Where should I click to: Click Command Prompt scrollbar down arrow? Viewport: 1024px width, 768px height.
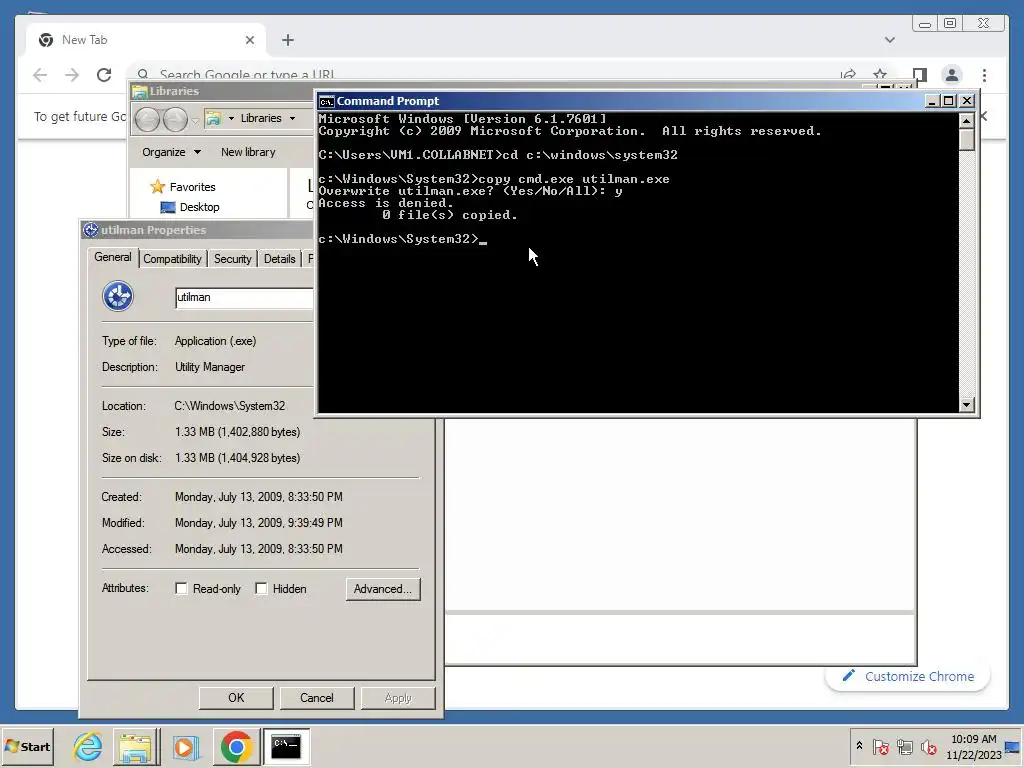[x=967, y=405]
